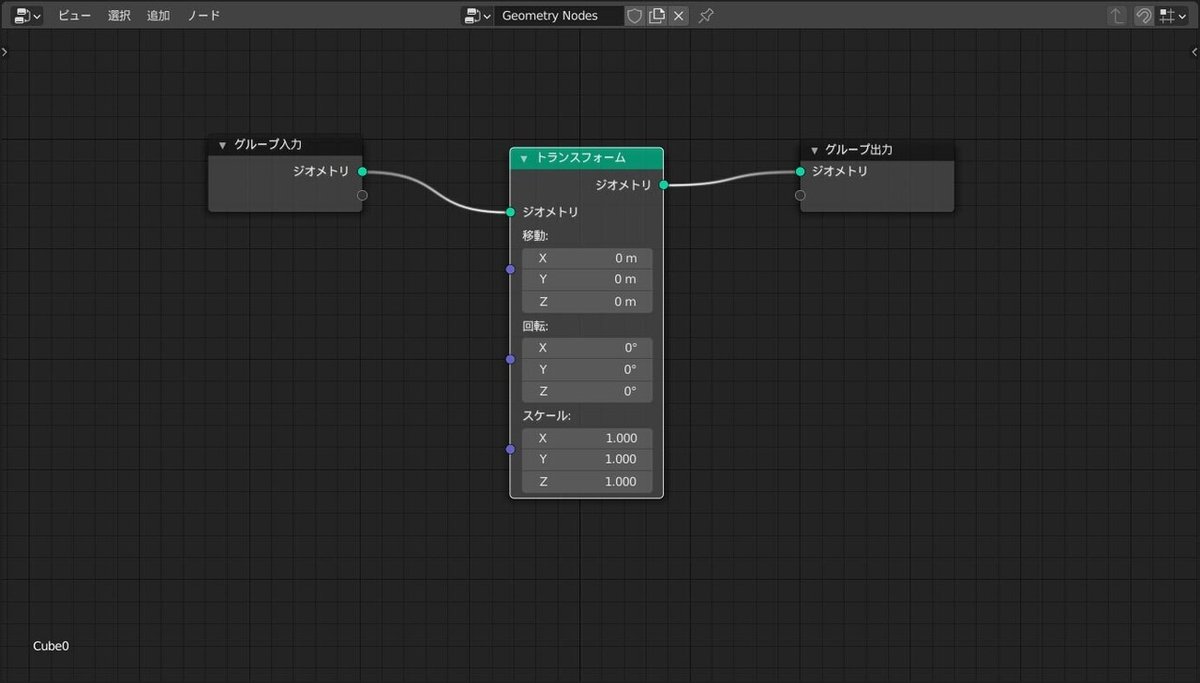This screenshot has width=1200, height=683.
Task: Adjust the スケール X value field
Action: click(587, 438)
